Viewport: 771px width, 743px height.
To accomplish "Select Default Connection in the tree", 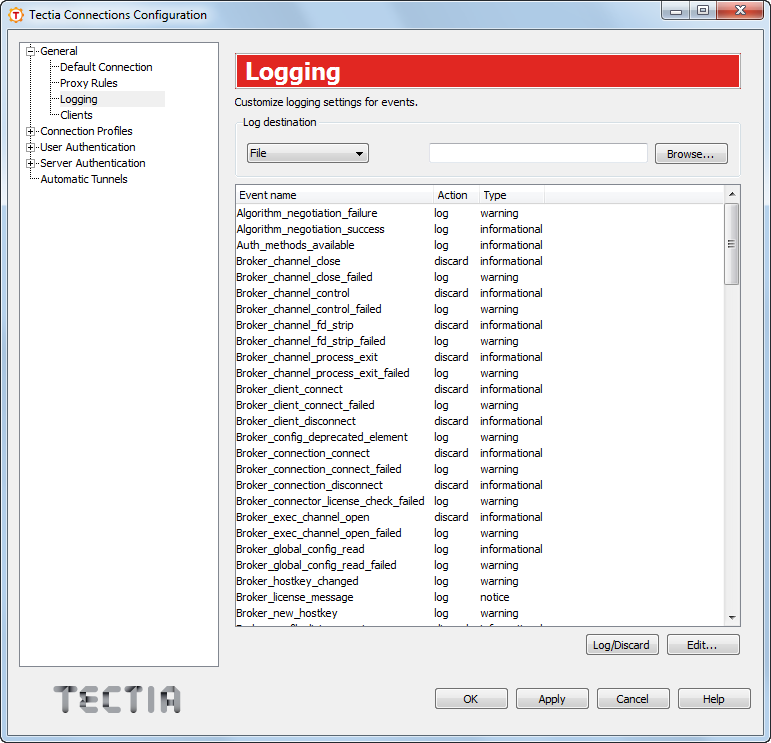I will point(106,67).
